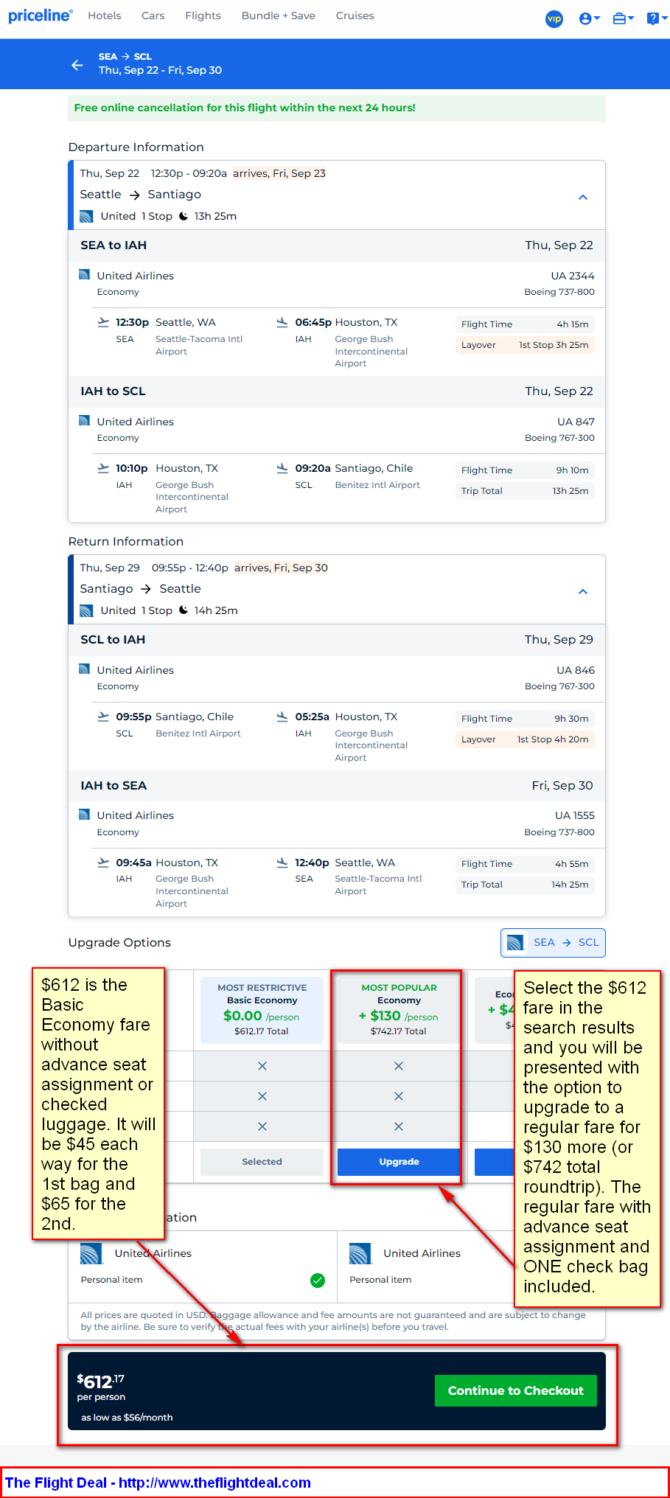
Task: Collapse the Santiago to Seattle return details
Action: pyautogui.click(x=583, y=591)
